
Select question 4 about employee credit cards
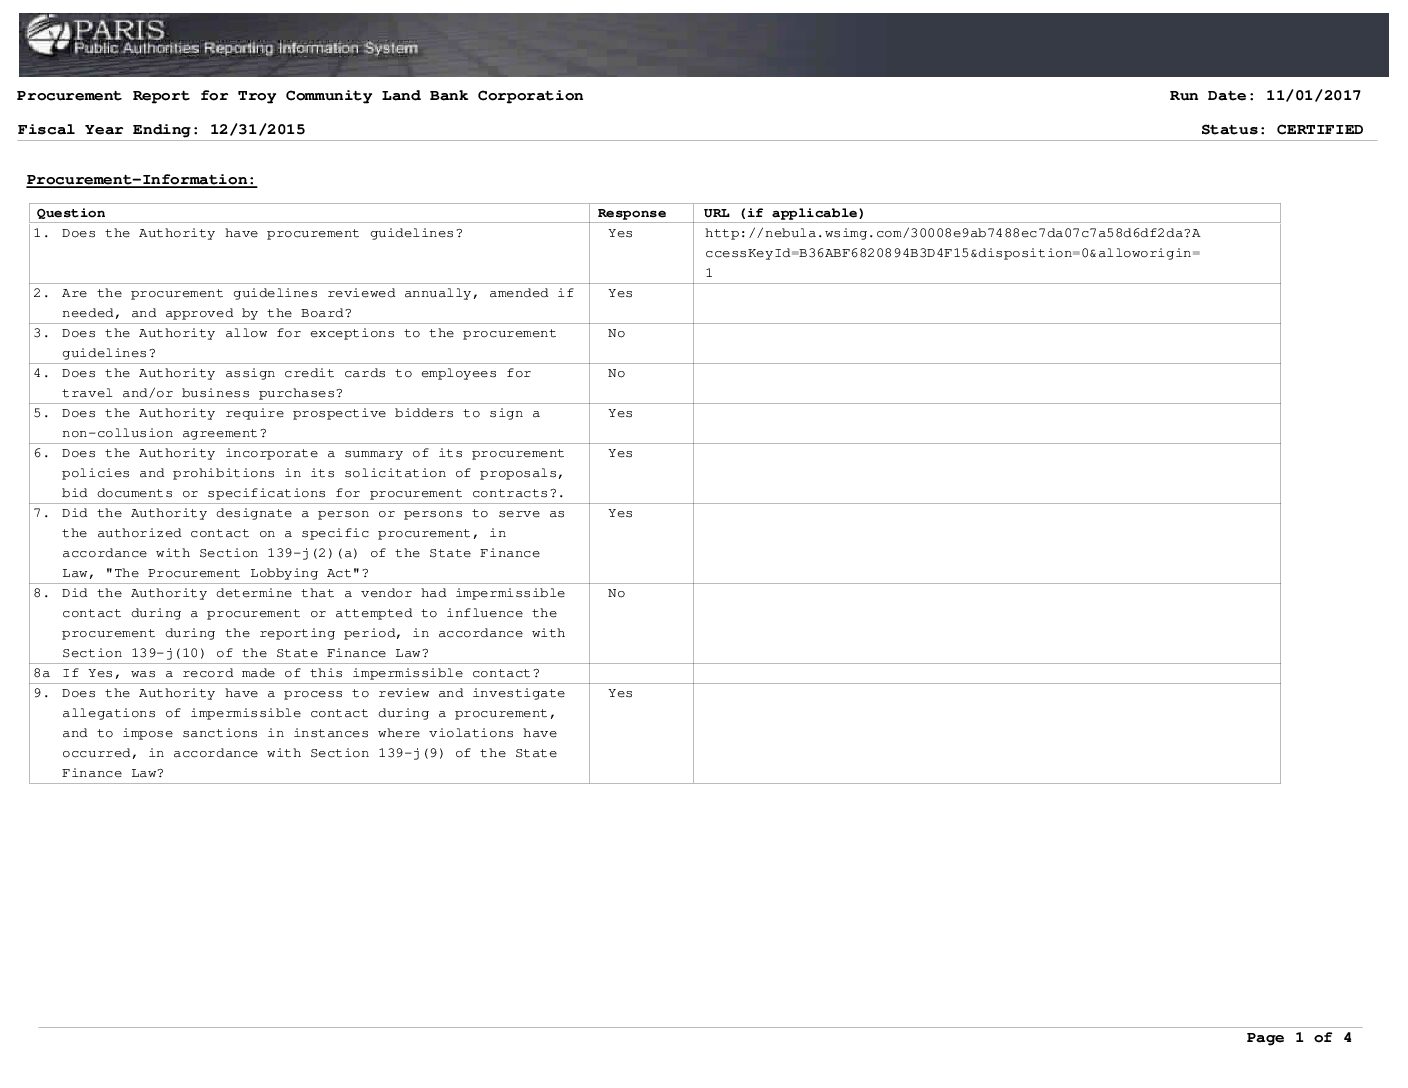282,383
